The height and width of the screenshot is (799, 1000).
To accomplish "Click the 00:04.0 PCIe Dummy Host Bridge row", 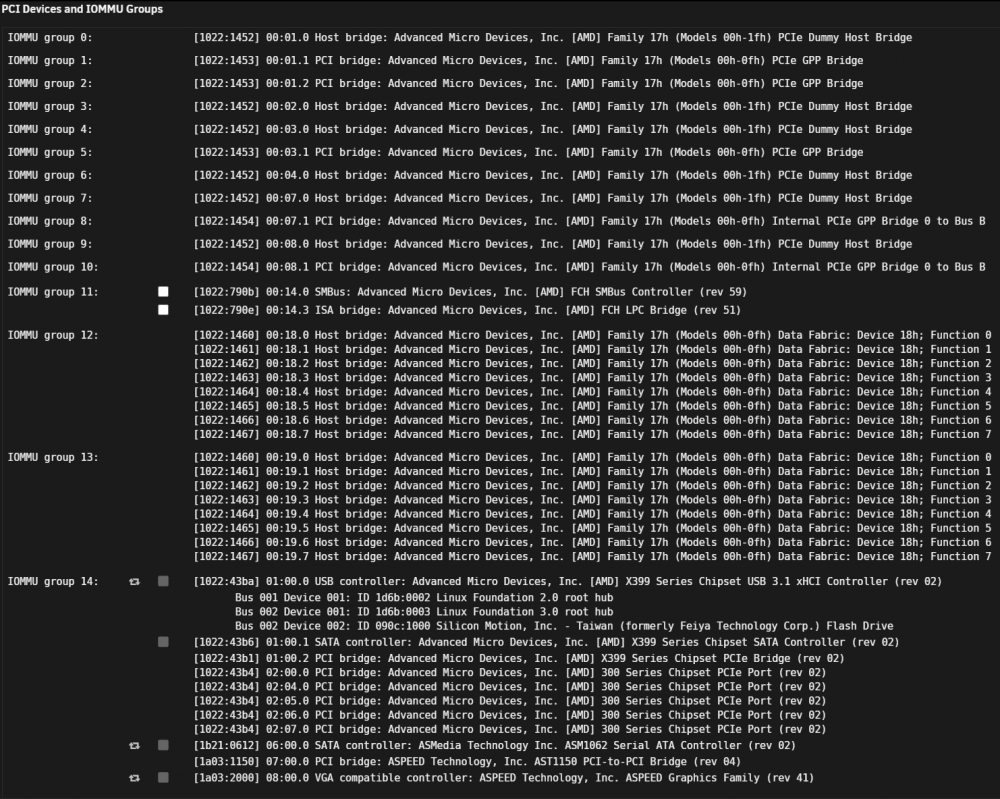I will pos(553,175).
